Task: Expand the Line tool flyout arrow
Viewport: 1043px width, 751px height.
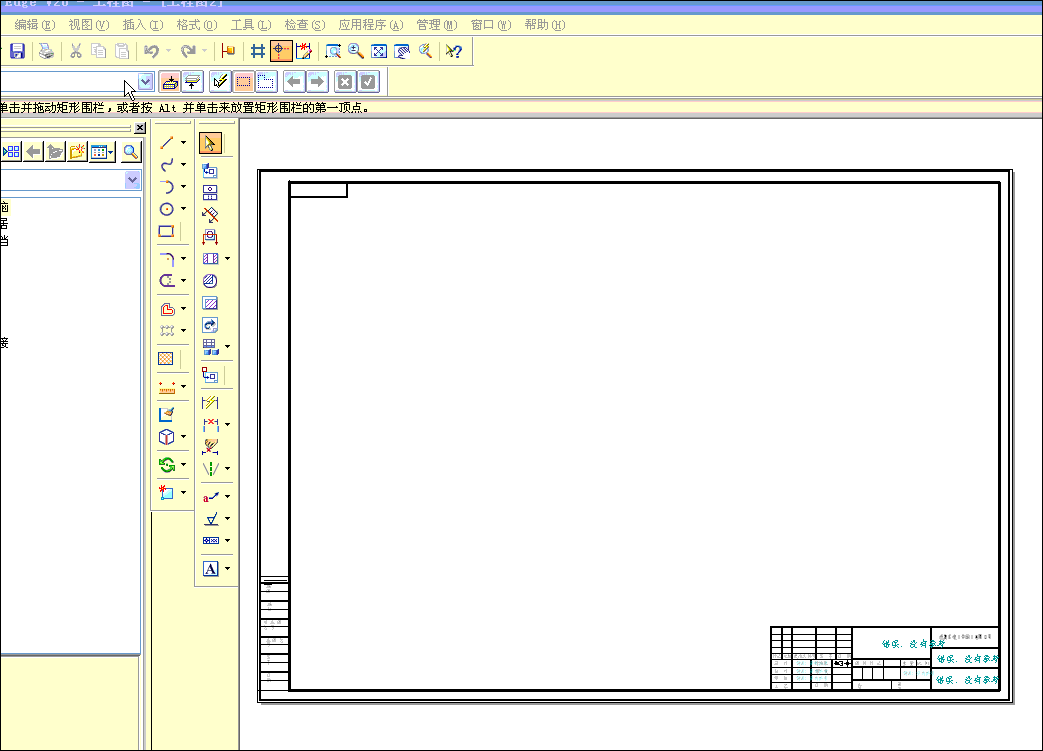Action: (x=184, y=142)
